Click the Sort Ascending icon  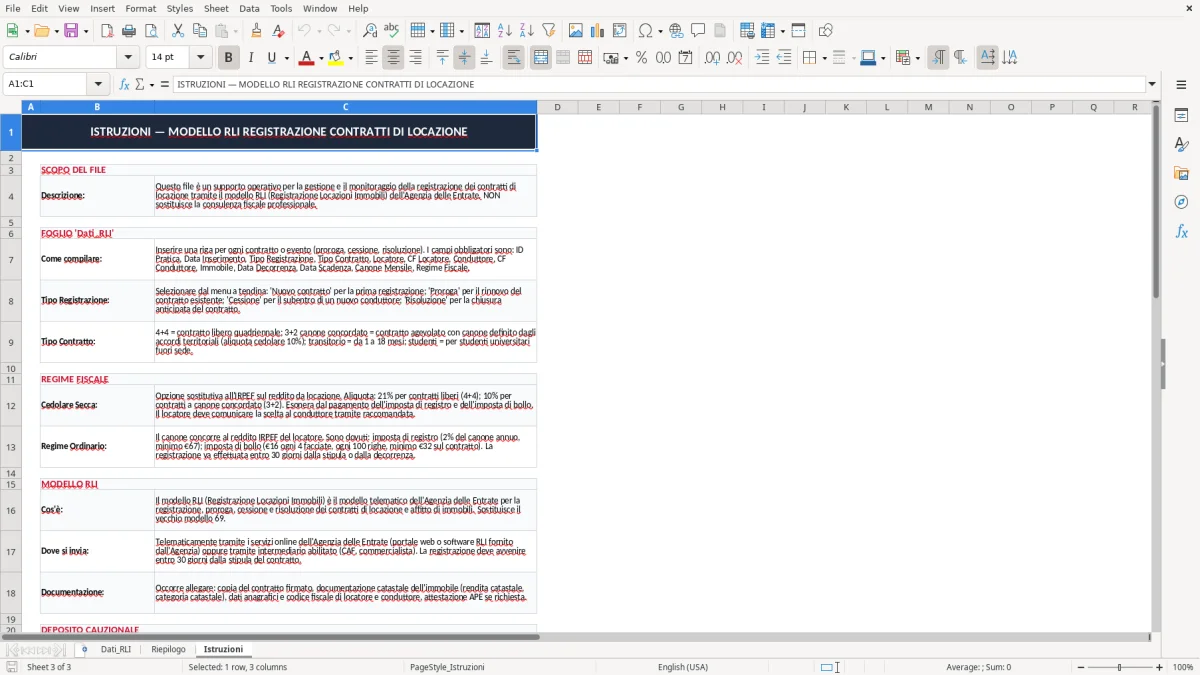505,31
